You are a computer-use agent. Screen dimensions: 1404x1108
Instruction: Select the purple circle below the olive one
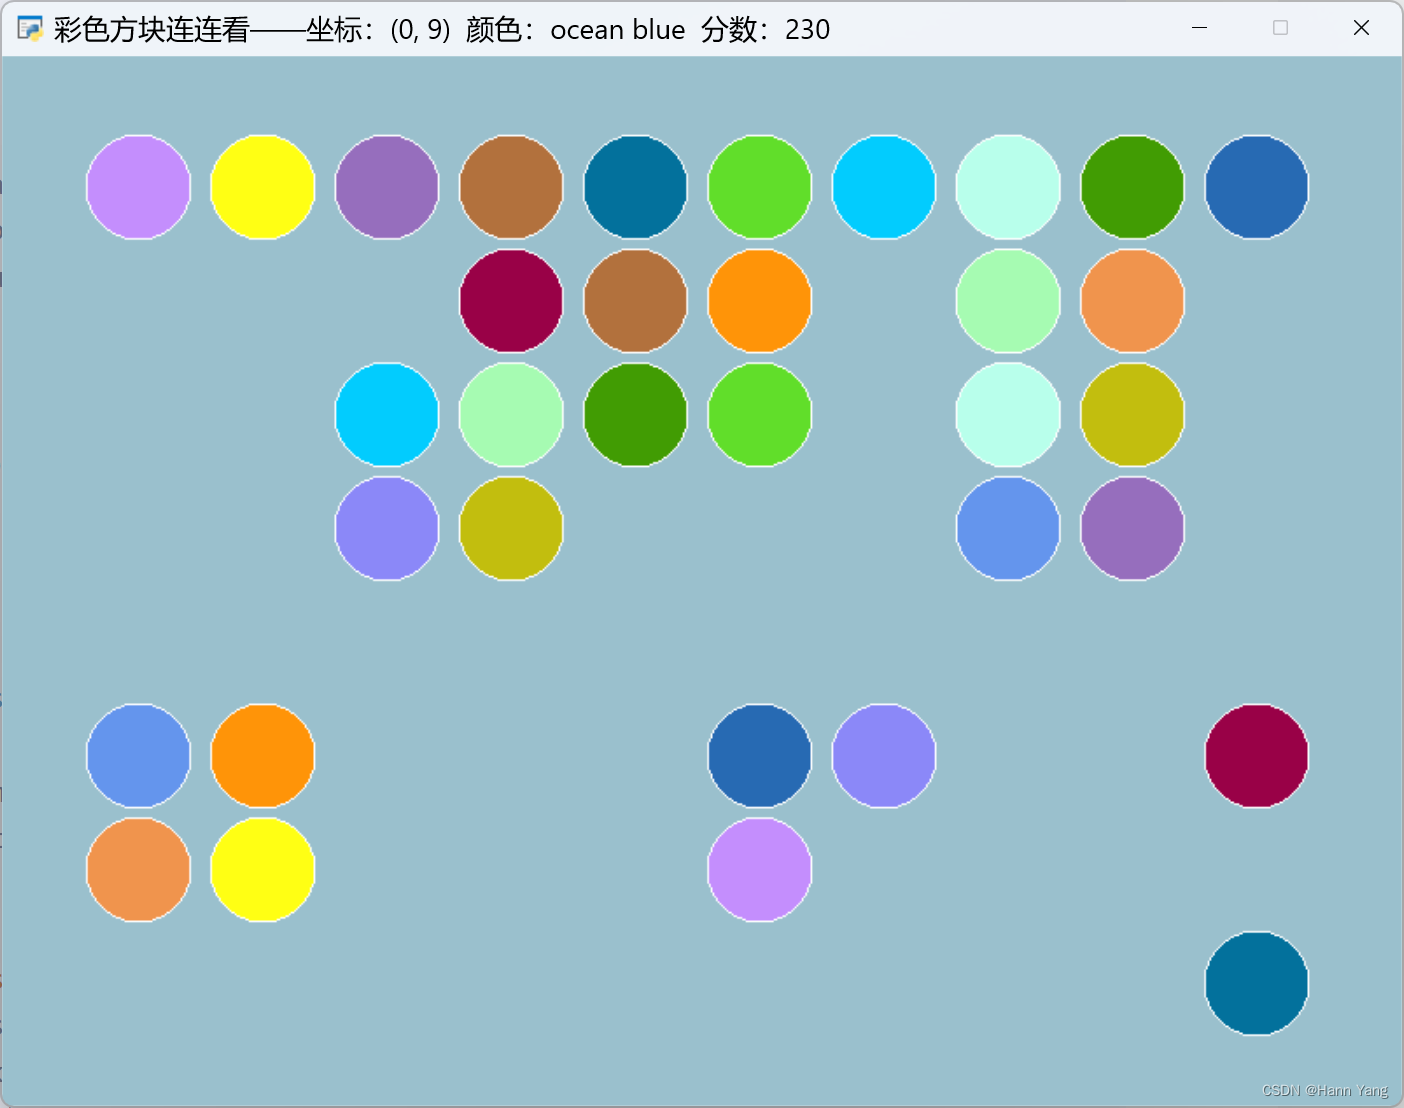1132,528
